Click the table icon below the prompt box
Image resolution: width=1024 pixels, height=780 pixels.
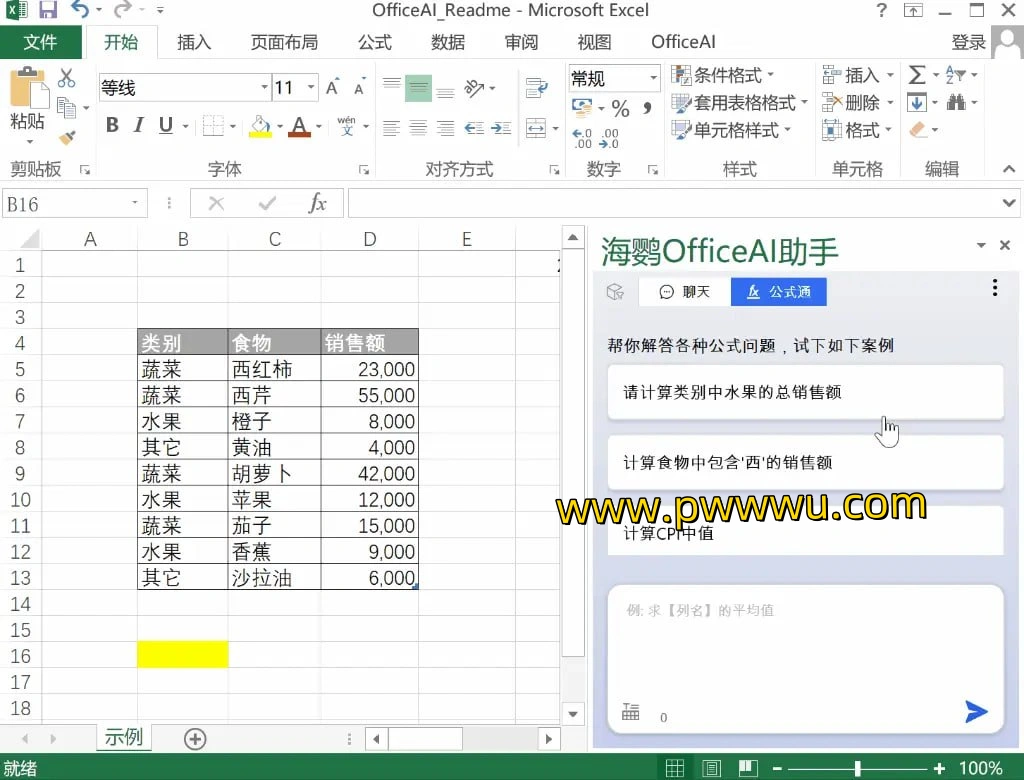coord(631,711)
